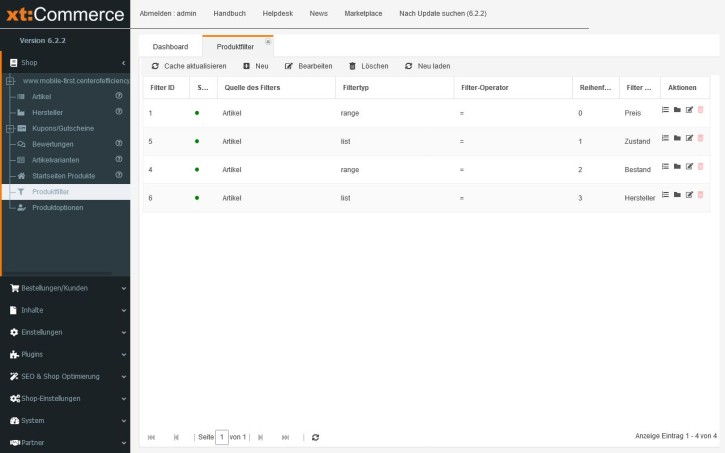Image resolution: width=725 pixels, height=453 pixels.
Task: Open help icon next to Startseiten Produkte
Action: pyautogui.click(x=119, y=175)
